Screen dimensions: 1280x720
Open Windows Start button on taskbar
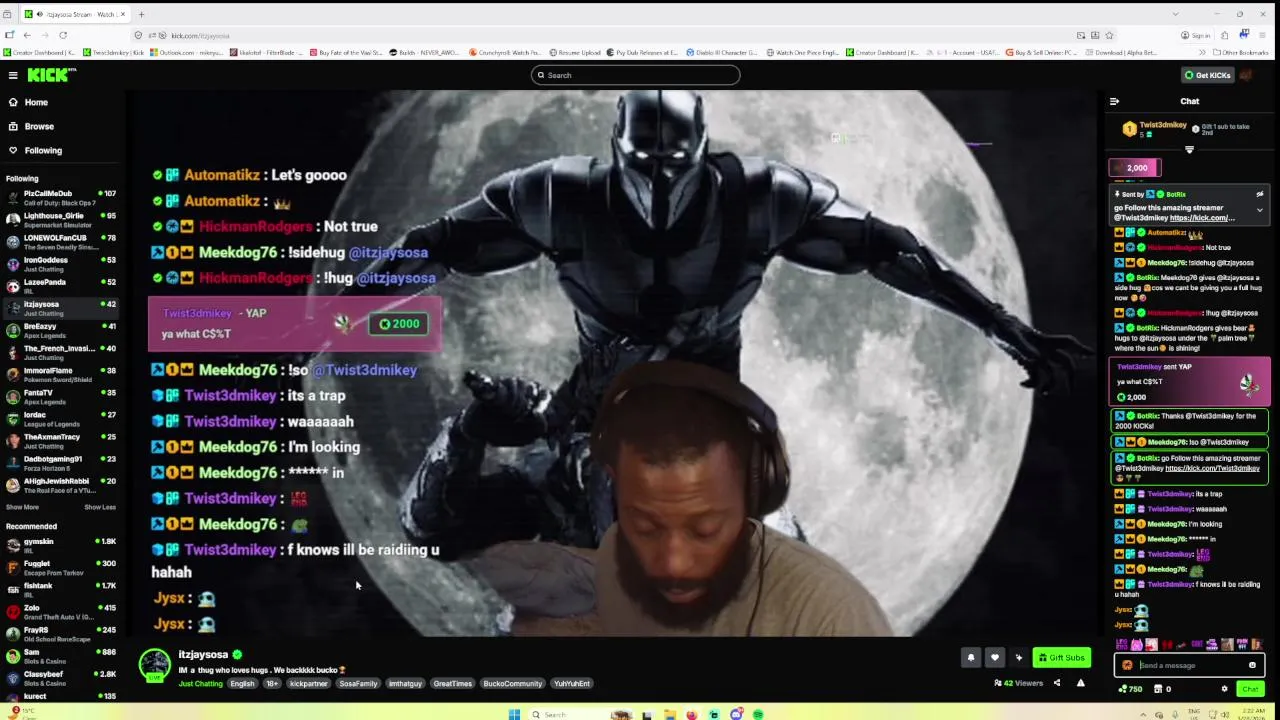pyautogui.click(x=514, y=714)
